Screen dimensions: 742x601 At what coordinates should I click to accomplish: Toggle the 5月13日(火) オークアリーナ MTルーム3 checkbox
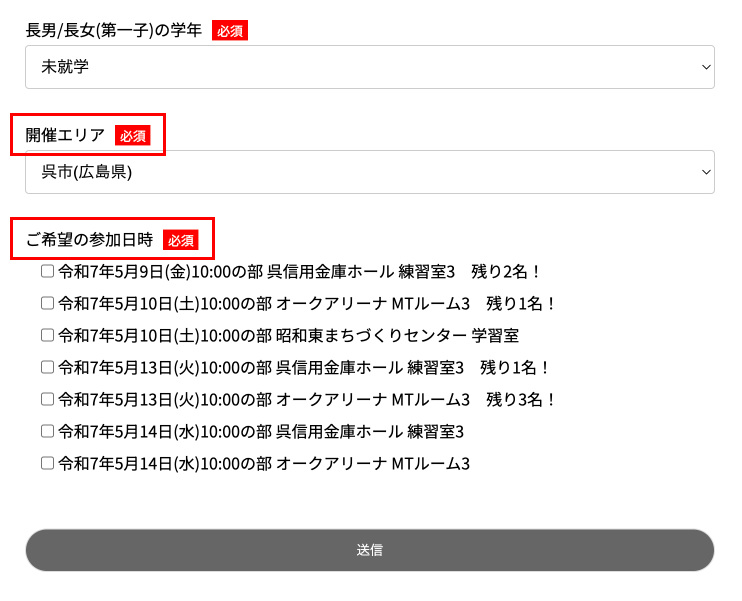[47, 399]
